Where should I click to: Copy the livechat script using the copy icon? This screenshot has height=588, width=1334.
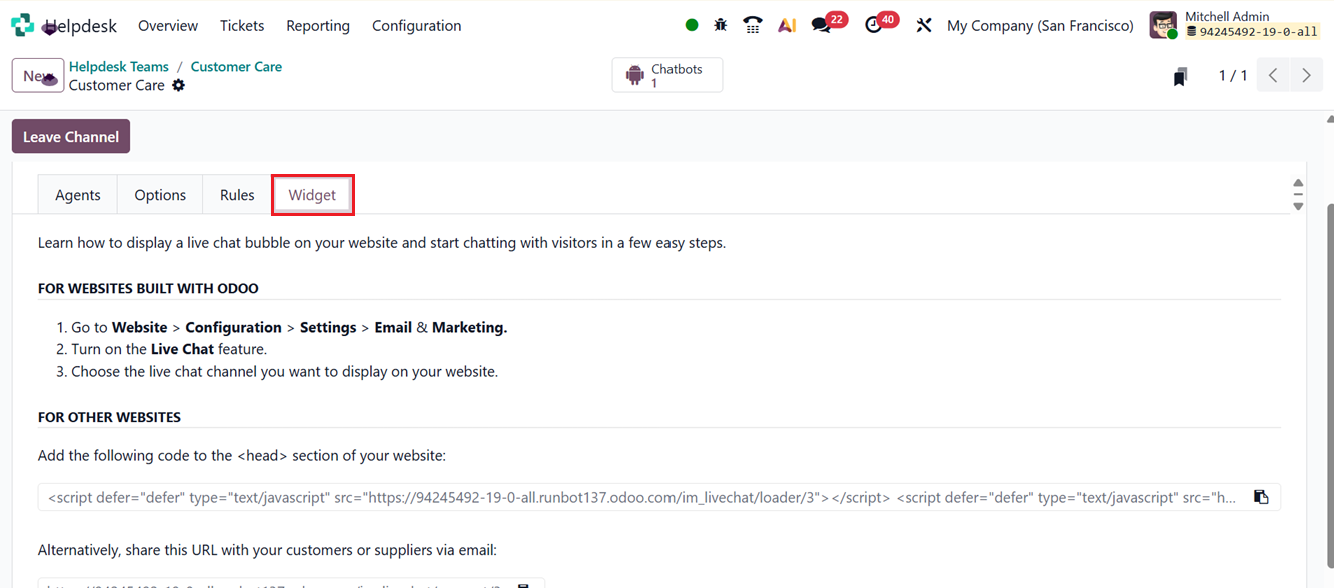pyautogui.click(x=1262, y=496)
